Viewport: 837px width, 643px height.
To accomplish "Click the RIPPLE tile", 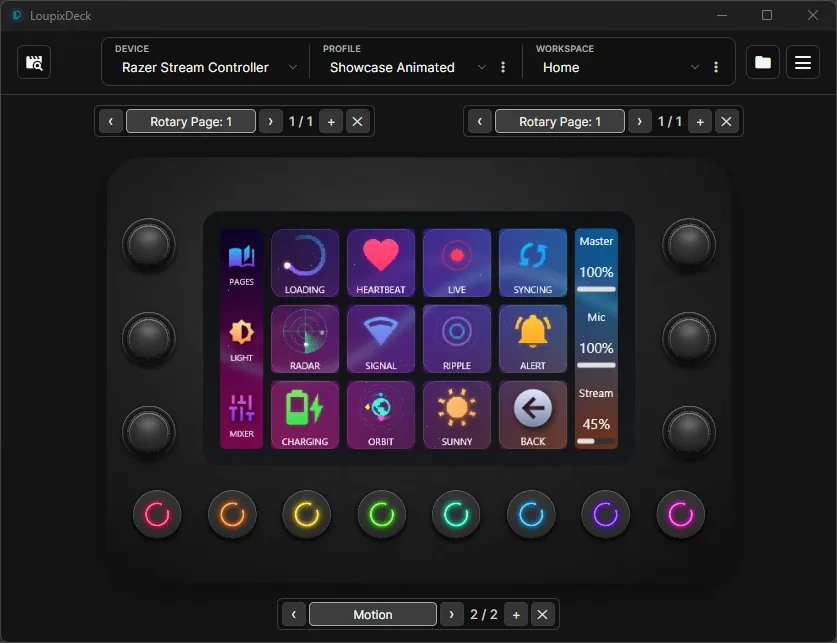I will click(456, 339).
